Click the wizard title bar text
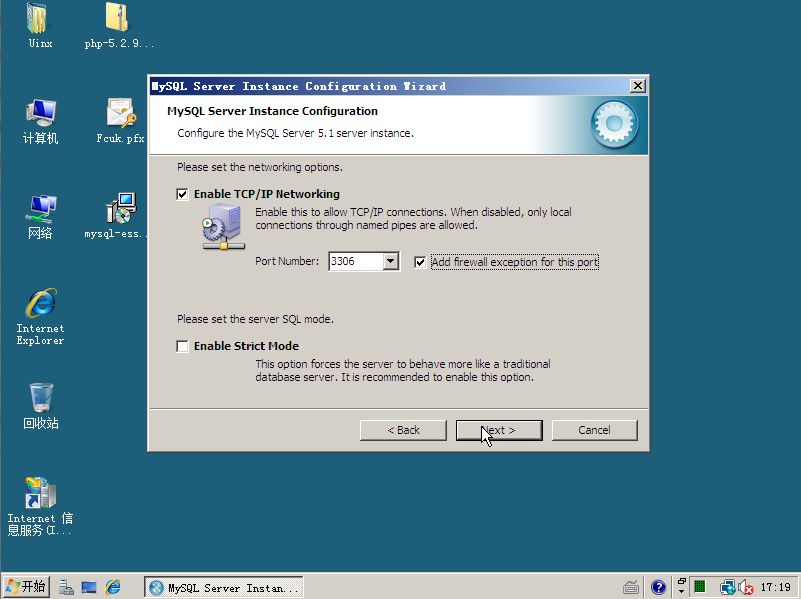801x599 pixels. 299,86
